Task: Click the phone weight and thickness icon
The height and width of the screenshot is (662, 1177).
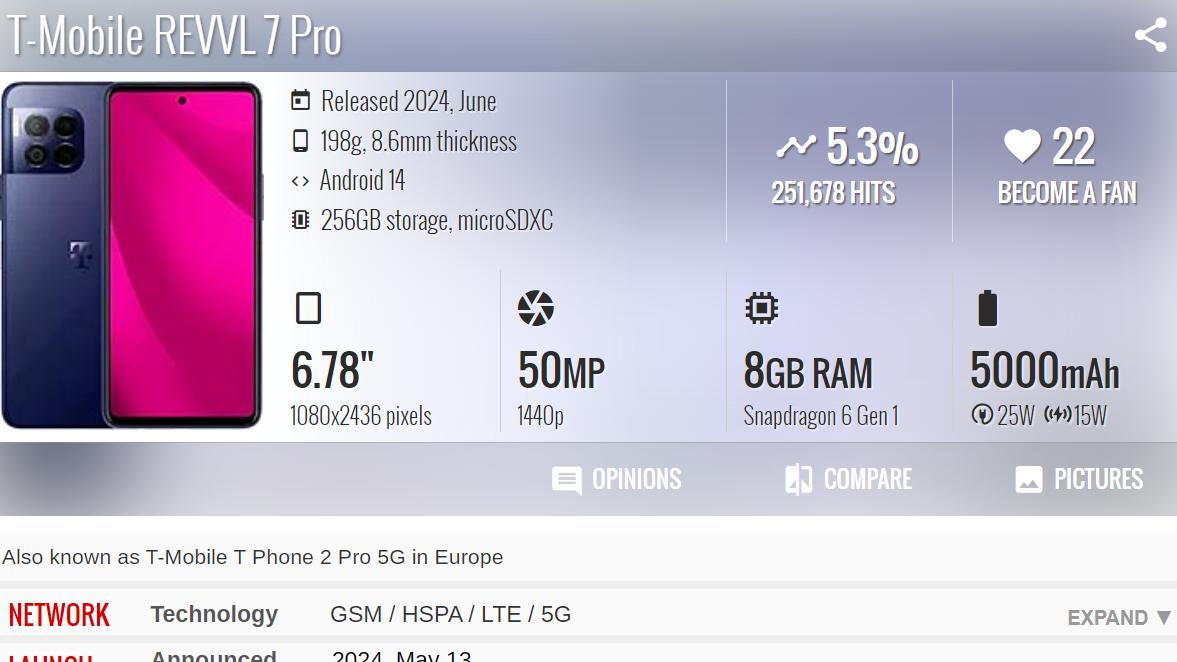Action: [x=300, y=141]
